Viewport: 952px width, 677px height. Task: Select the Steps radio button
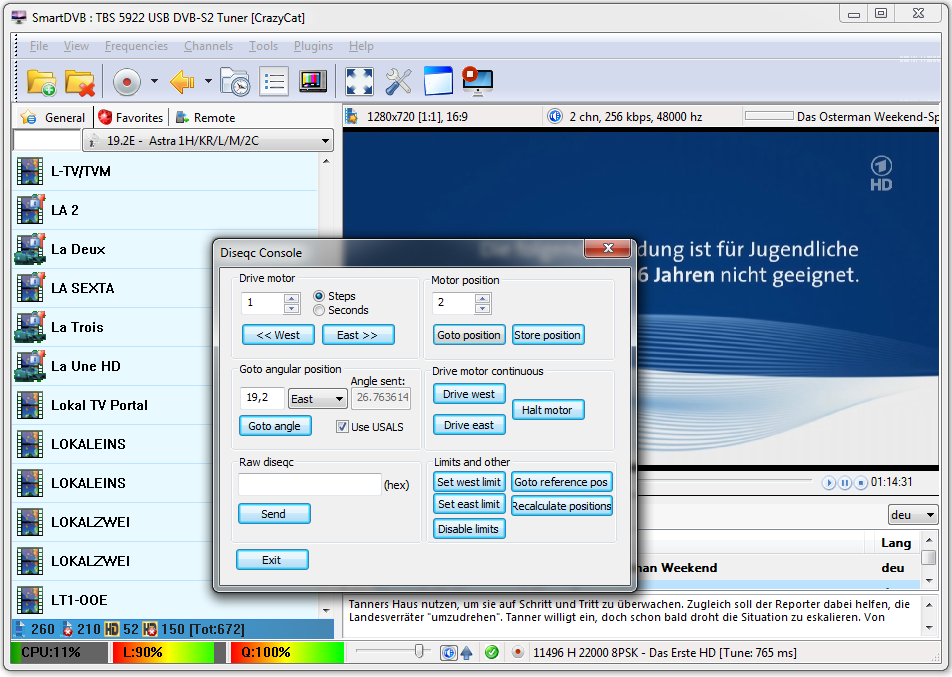tap(319, 296)
